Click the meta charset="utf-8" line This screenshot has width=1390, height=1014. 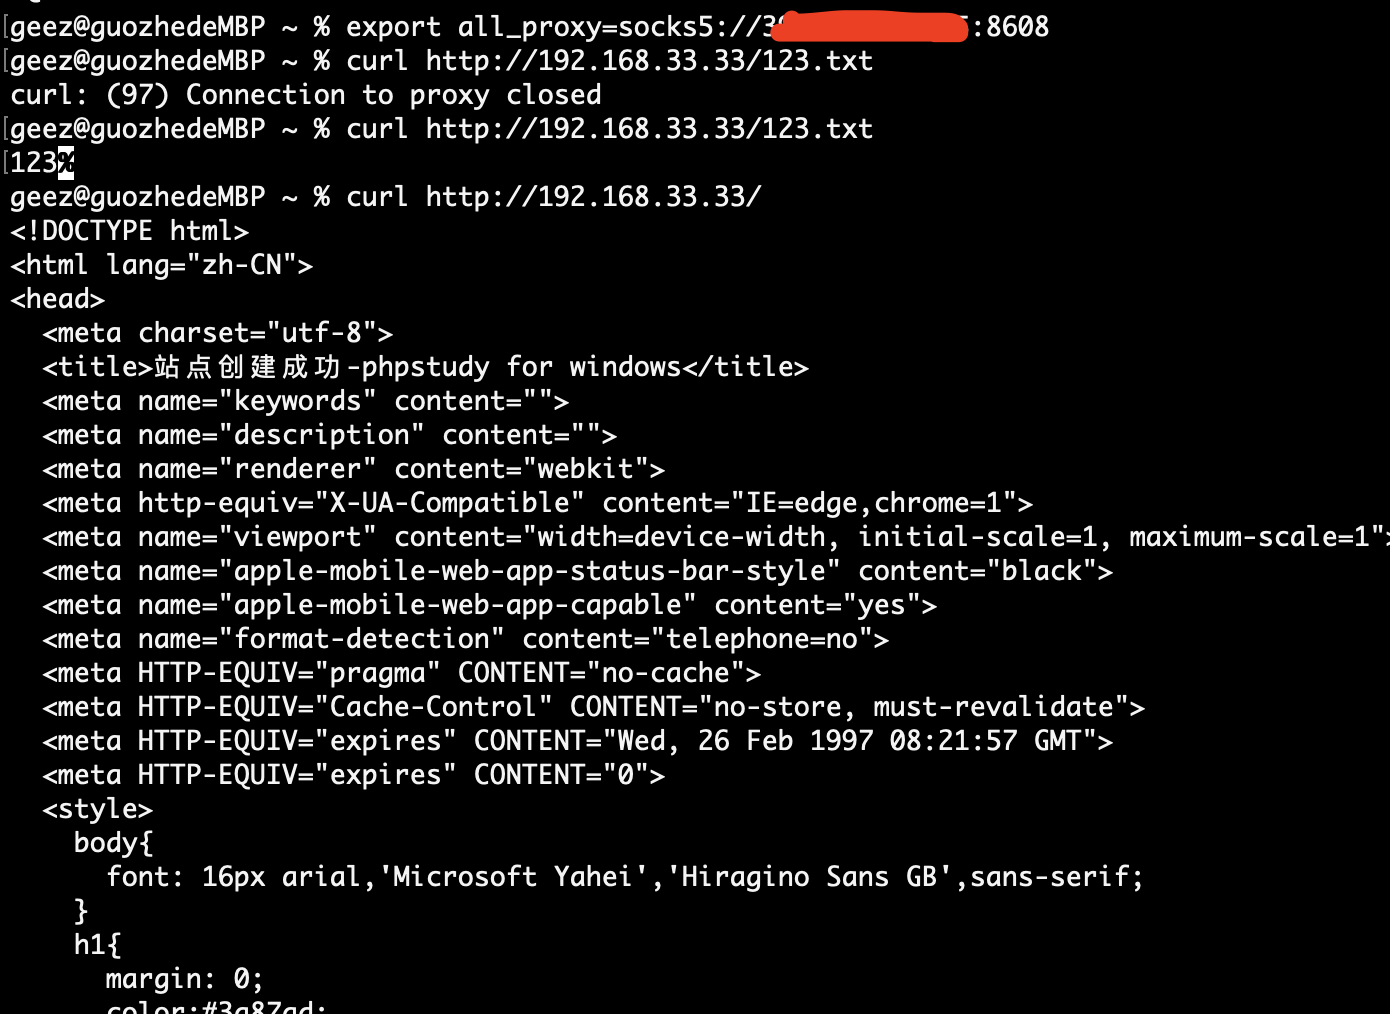pyautogui.click(x=217, y=333)
